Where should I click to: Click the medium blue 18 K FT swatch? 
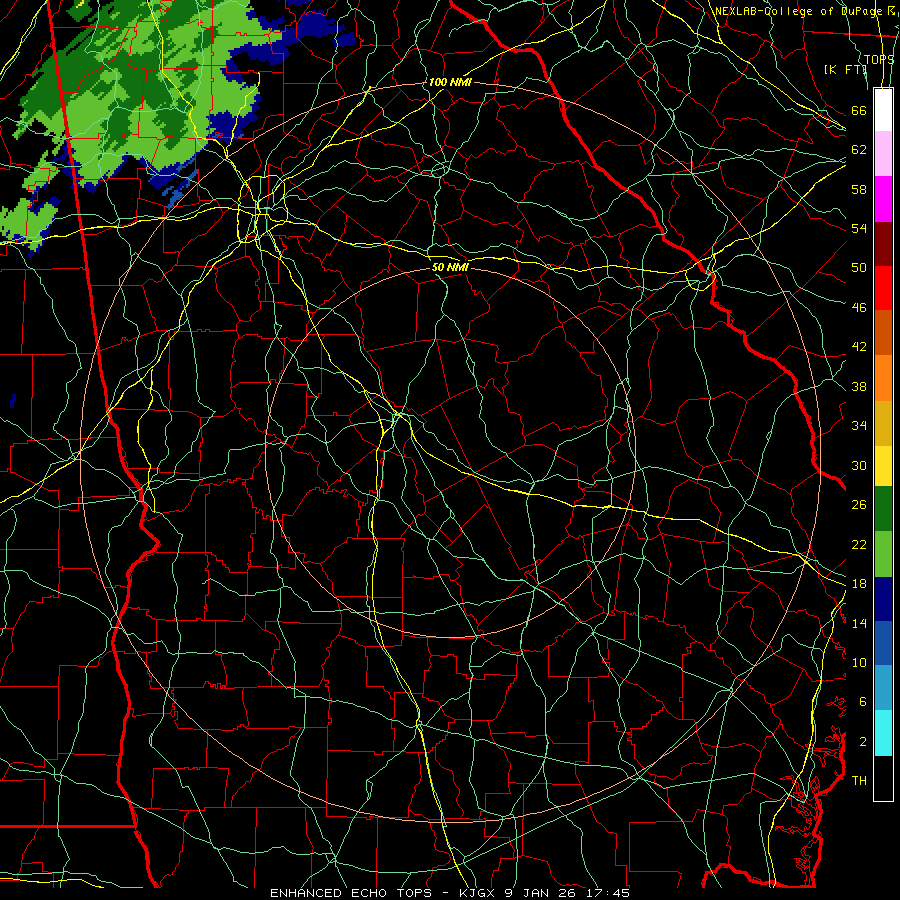[x=883, y=643]
